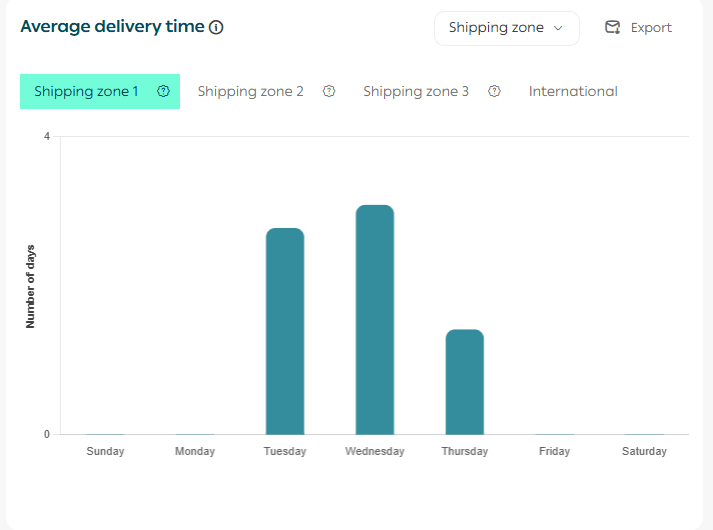Switch to the Shipping zone 3 tab
The height and width of the screenshot is (530, 713).
[416, 91]
